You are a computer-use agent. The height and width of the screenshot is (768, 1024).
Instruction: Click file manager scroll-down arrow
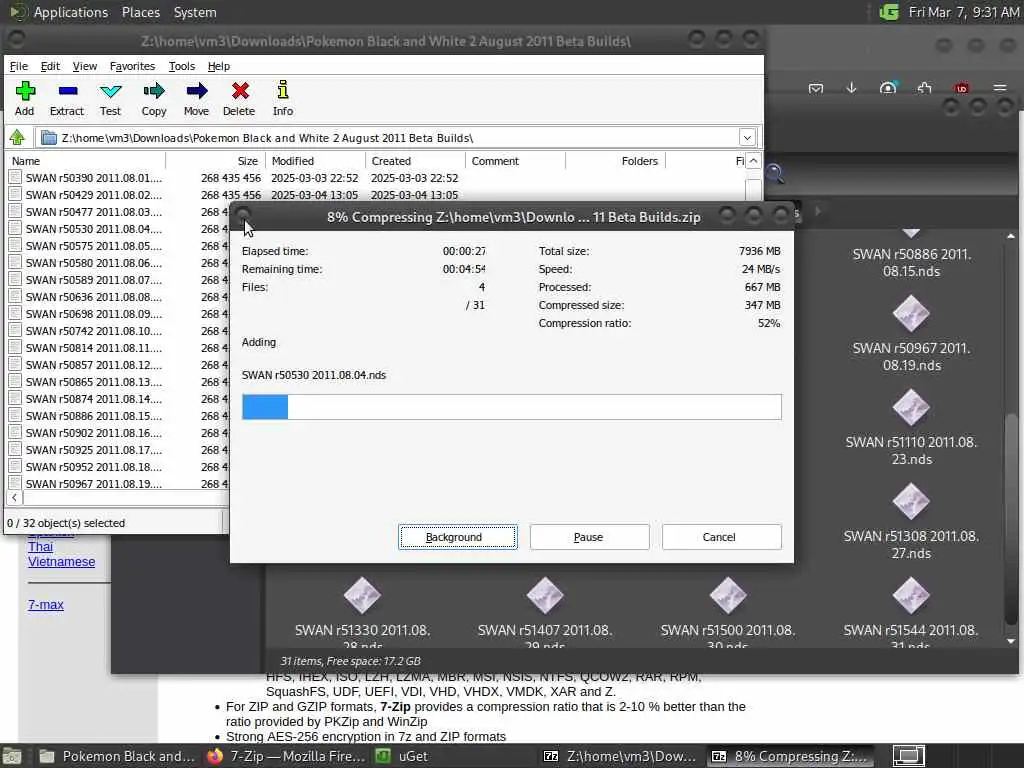(x=1011, y=641)
